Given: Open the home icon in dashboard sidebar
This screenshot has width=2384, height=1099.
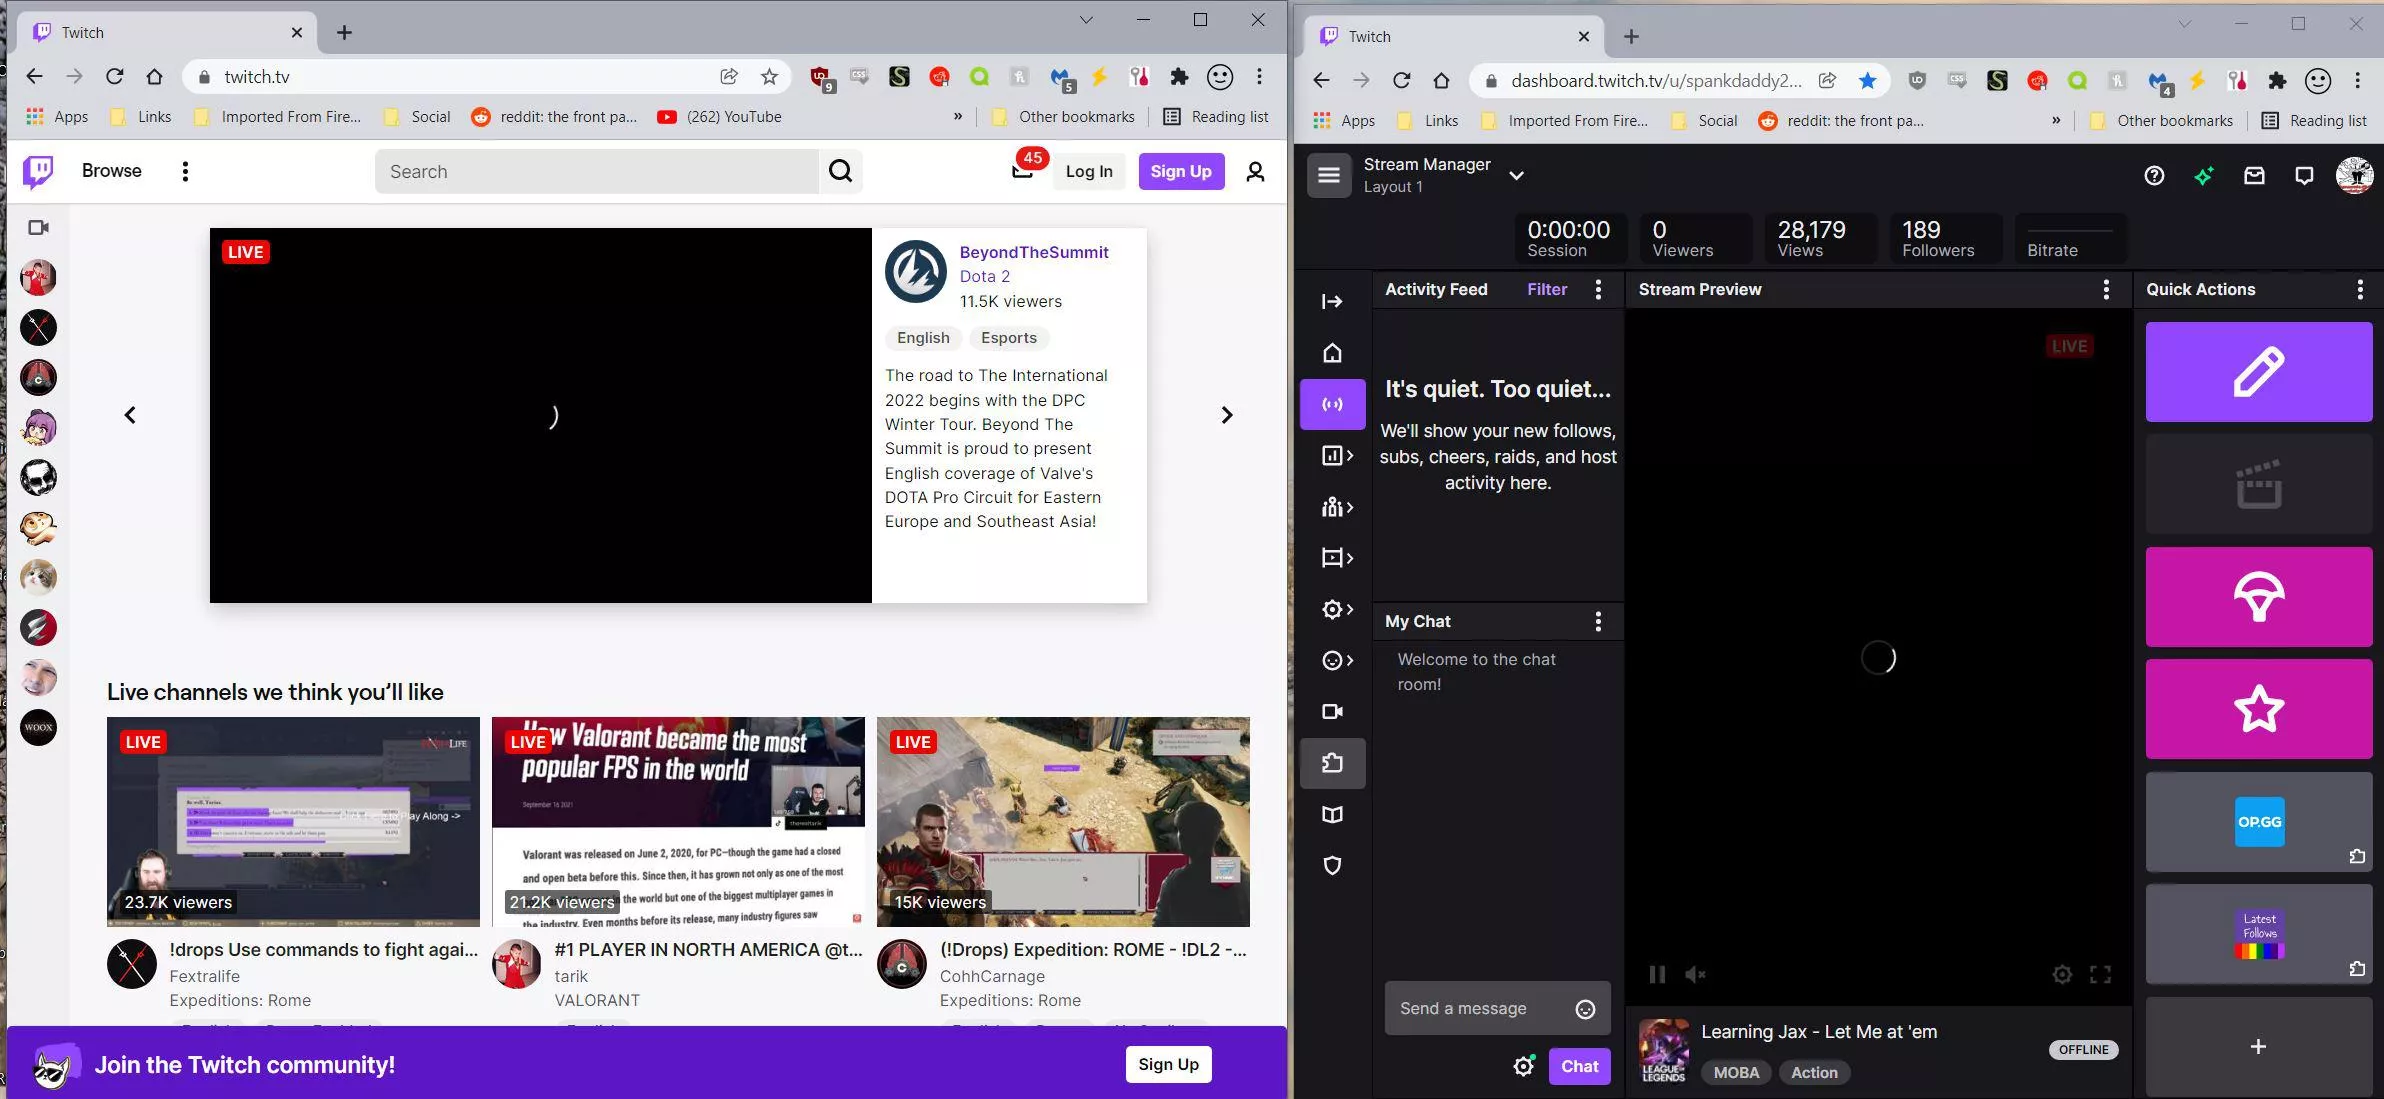Looking at the screenshot, I should (1331, 352).
